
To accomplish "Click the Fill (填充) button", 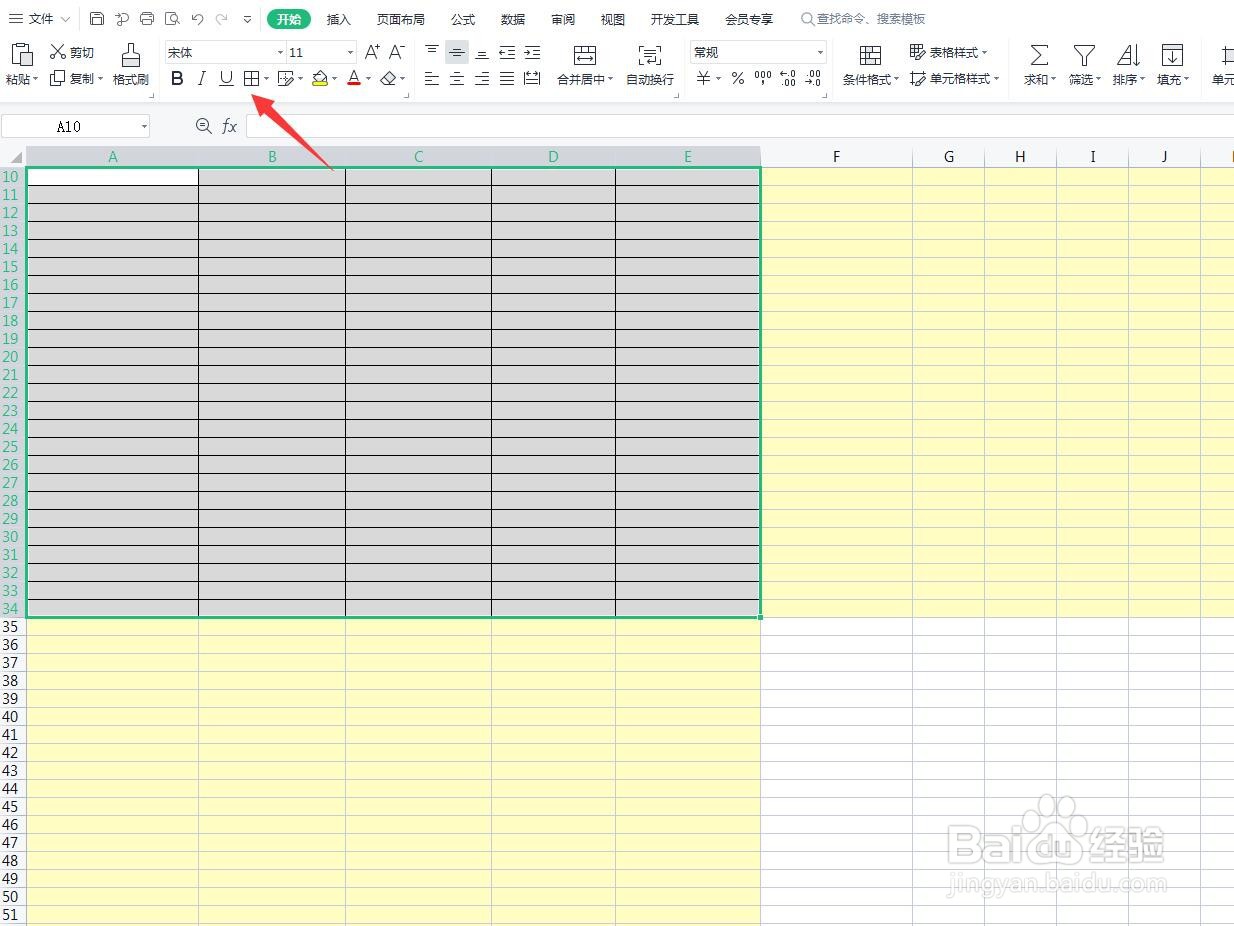I will [x=1172, y=64].
